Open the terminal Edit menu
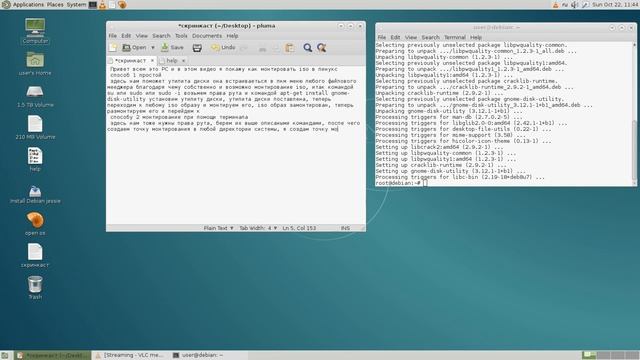The width and height of the screenshot is (640, 360). [395, 37]
